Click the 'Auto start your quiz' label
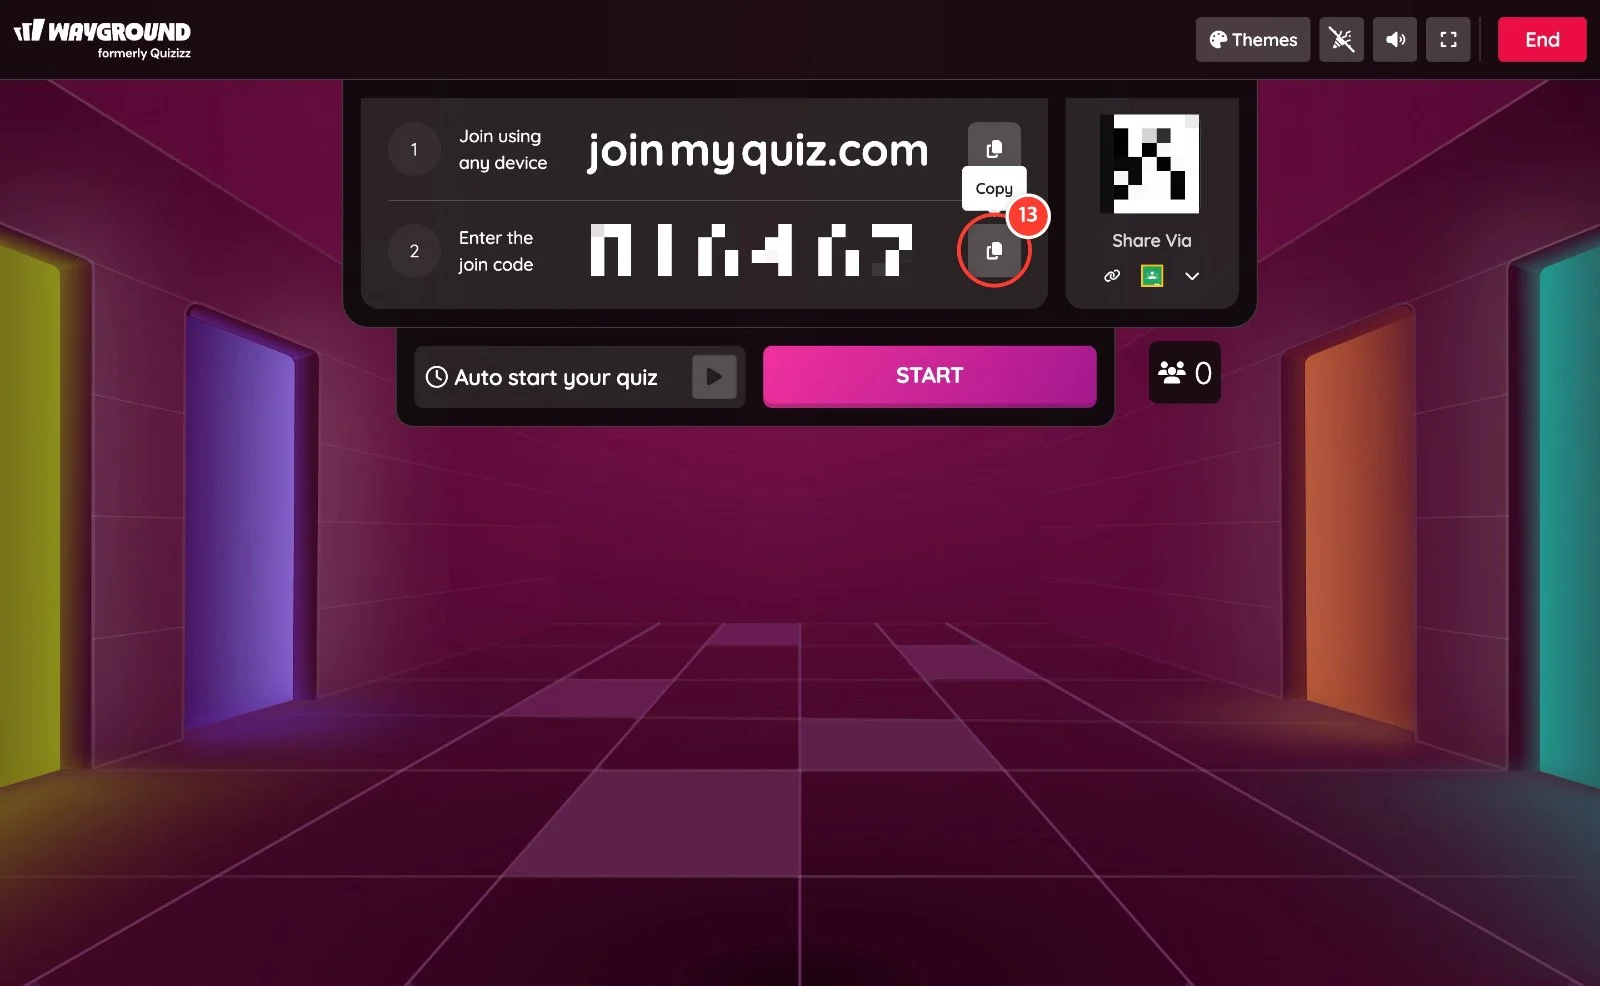Image resolution: width=1600 pixels, height=986 pixels. [556, 378]
